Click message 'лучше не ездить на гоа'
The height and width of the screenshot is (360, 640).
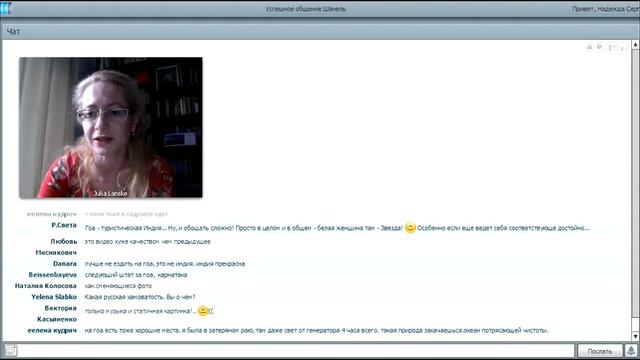(x=165, y=264)
